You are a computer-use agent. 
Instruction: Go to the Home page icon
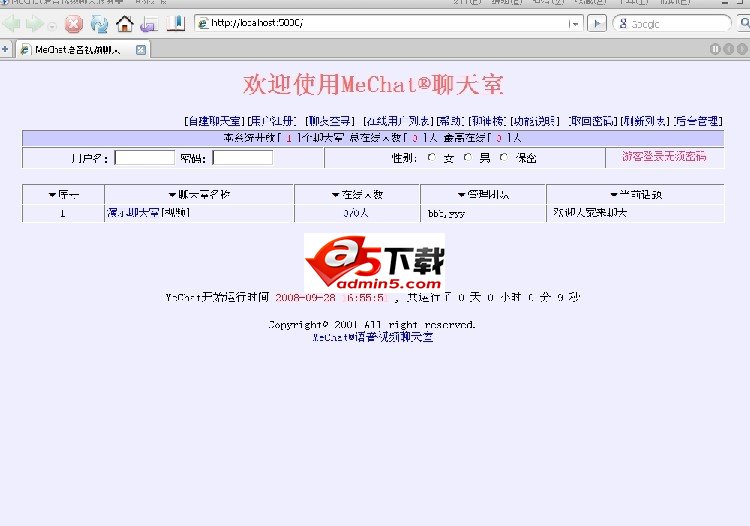click(125, 23)
